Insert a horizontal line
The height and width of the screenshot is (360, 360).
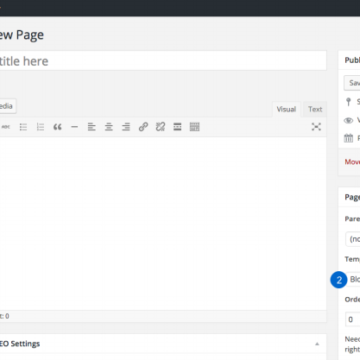click(x=74, y=127)
